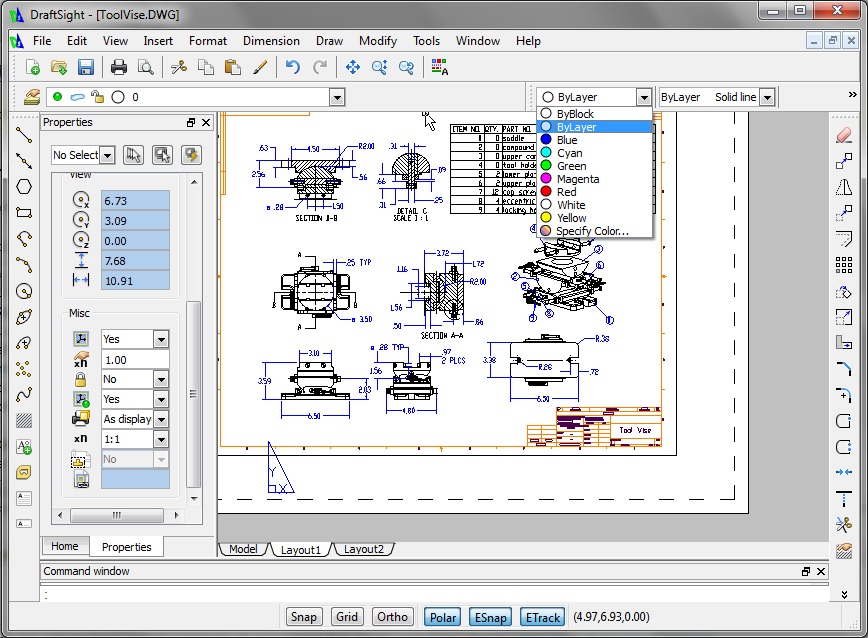Switch to the Home panel tab
The image size is (868, 638).
click(x=65, y=546)
